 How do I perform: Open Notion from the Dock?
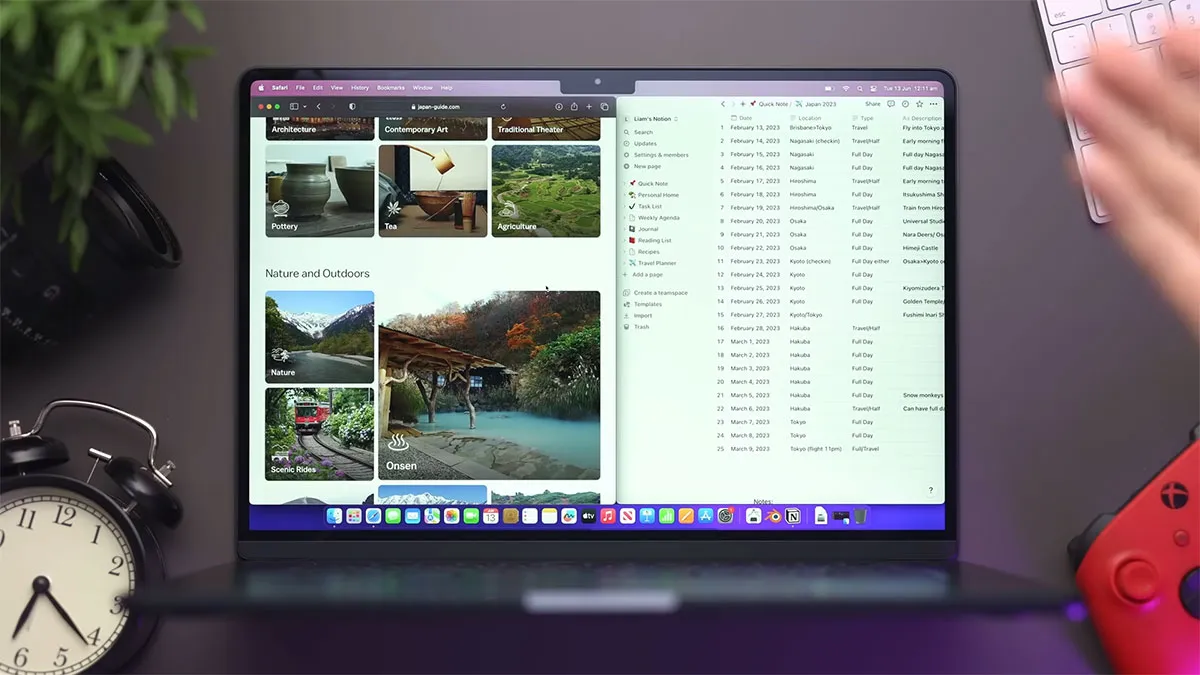pyautogui.click(x=793, y=516)
